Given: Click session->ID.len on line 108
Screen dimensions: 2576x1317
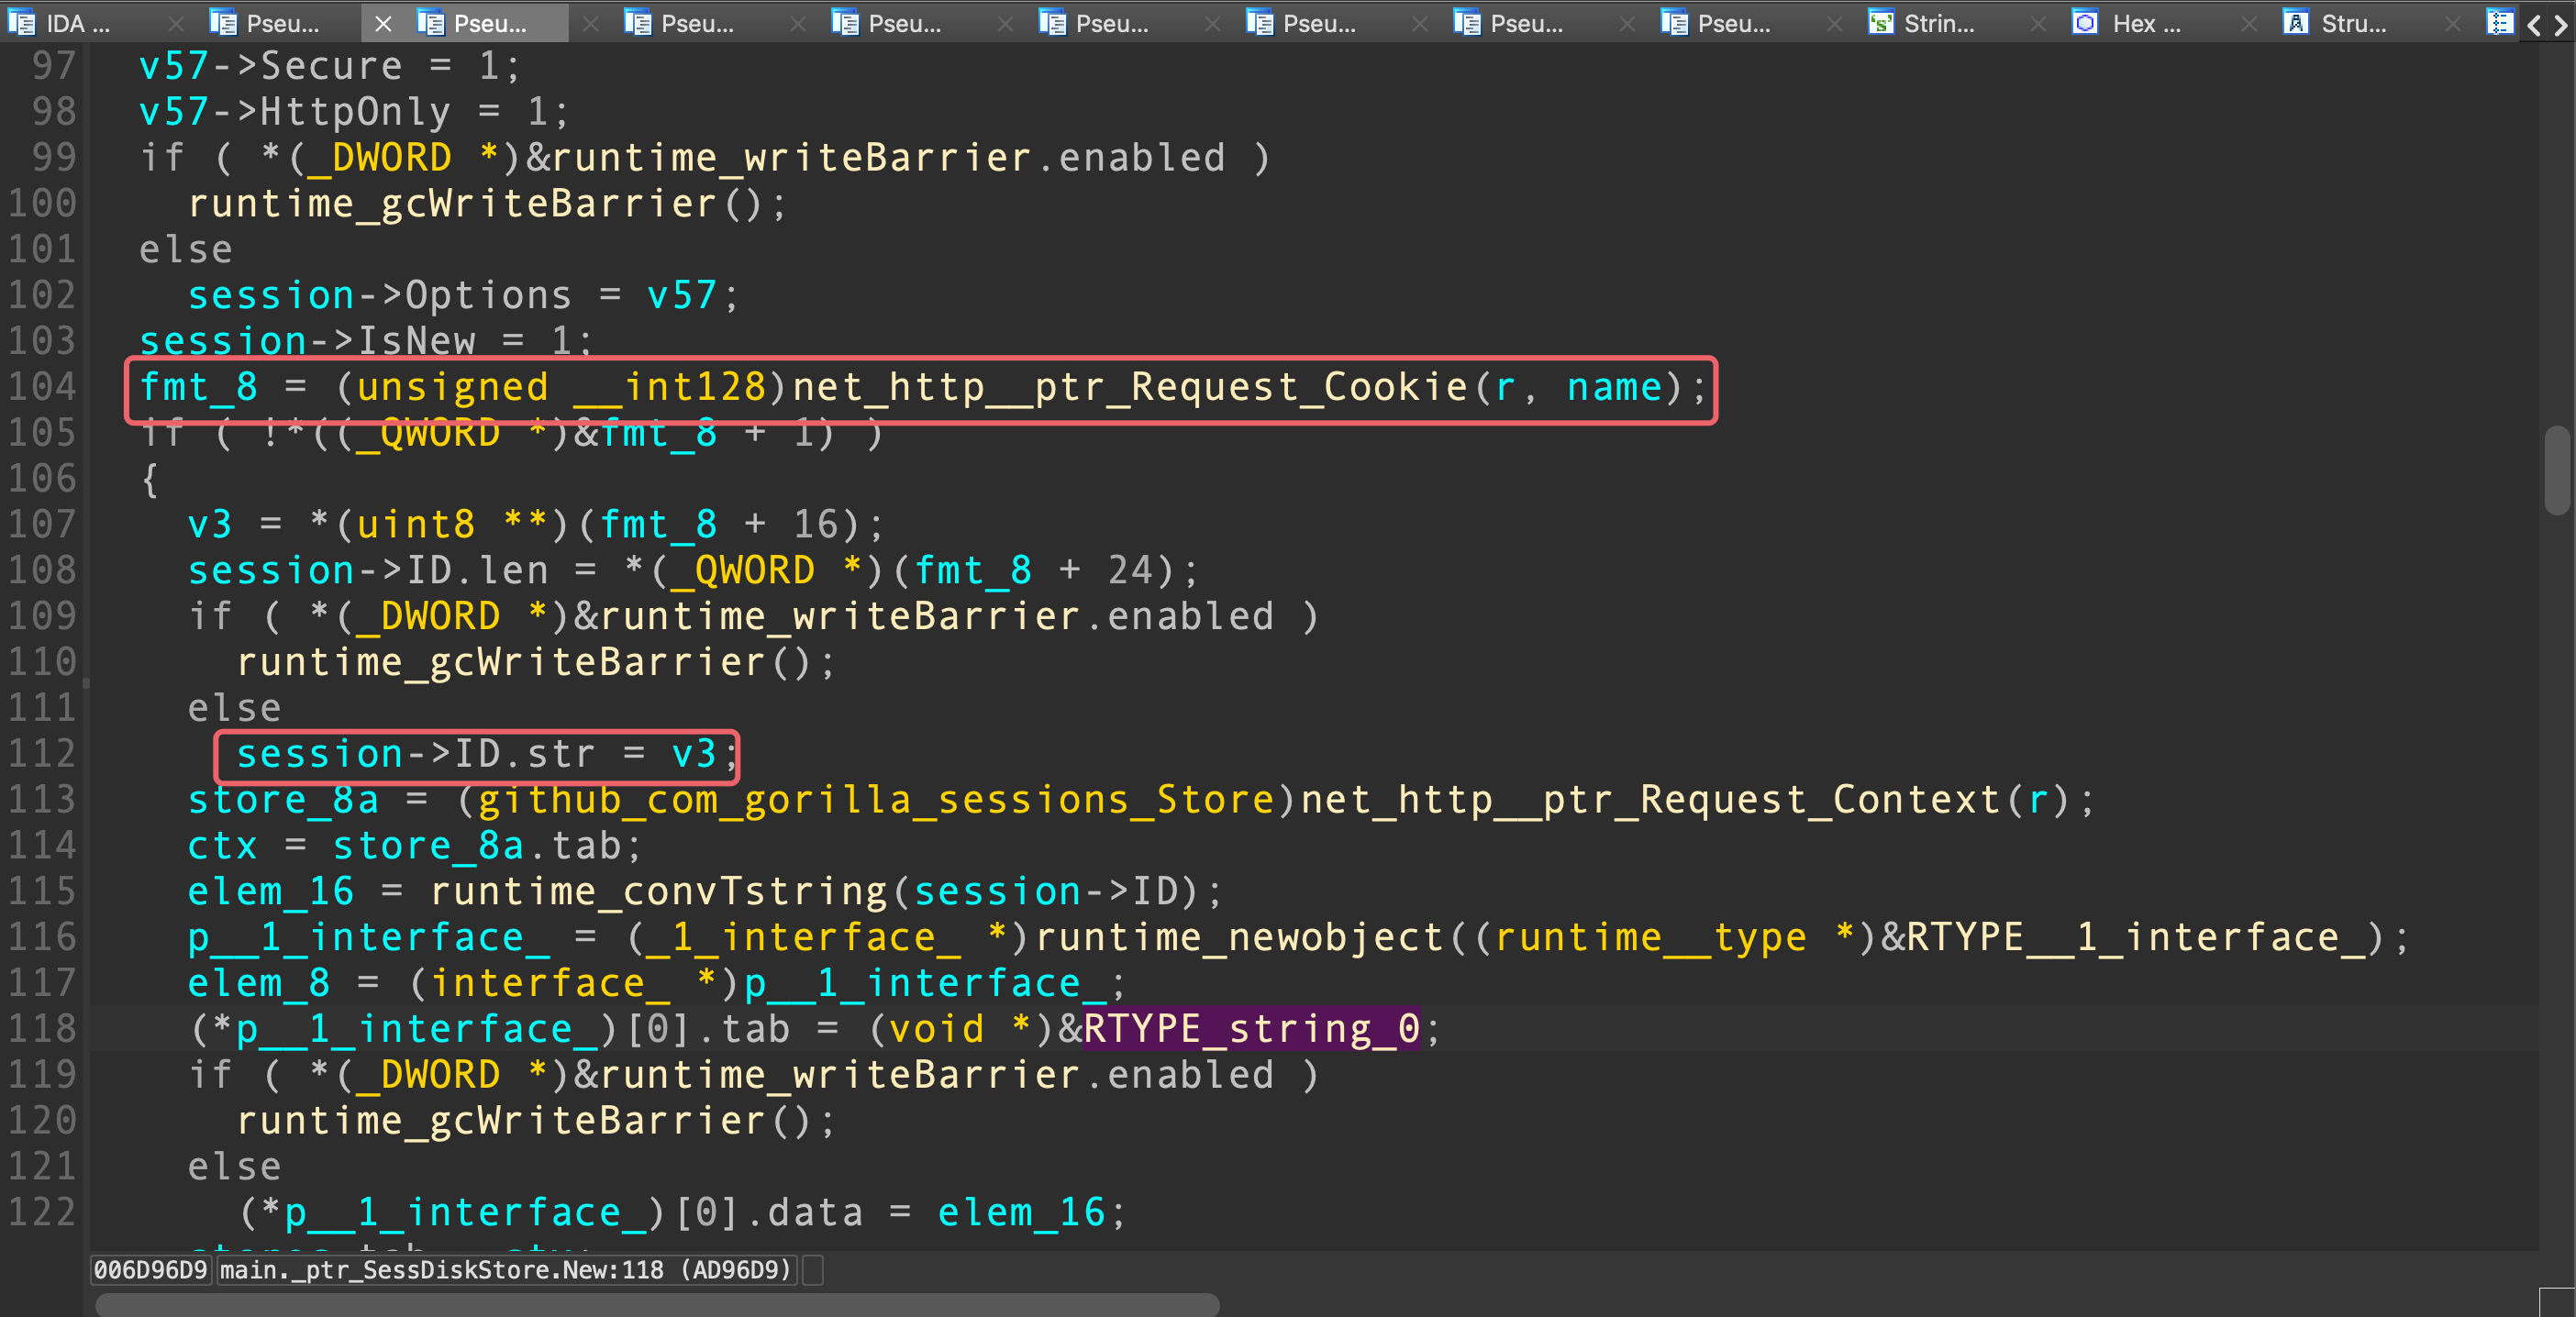Looking at the screenshot, I should [x=368, y=570].
